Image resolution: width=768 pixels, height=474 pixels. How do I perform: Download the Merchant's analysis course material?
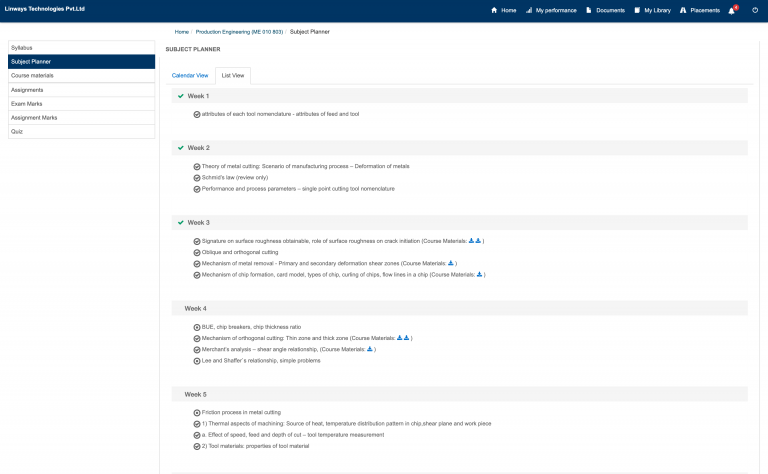click(x=370, y=349)
